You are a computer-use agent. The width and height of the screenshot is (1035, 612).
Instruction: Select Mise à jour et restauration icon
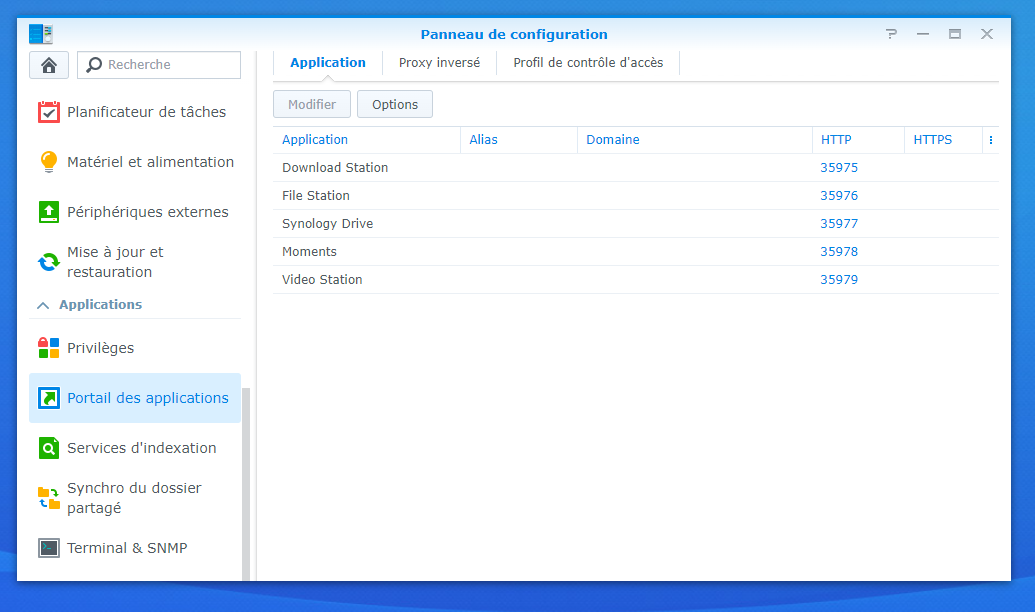point(49,262)
